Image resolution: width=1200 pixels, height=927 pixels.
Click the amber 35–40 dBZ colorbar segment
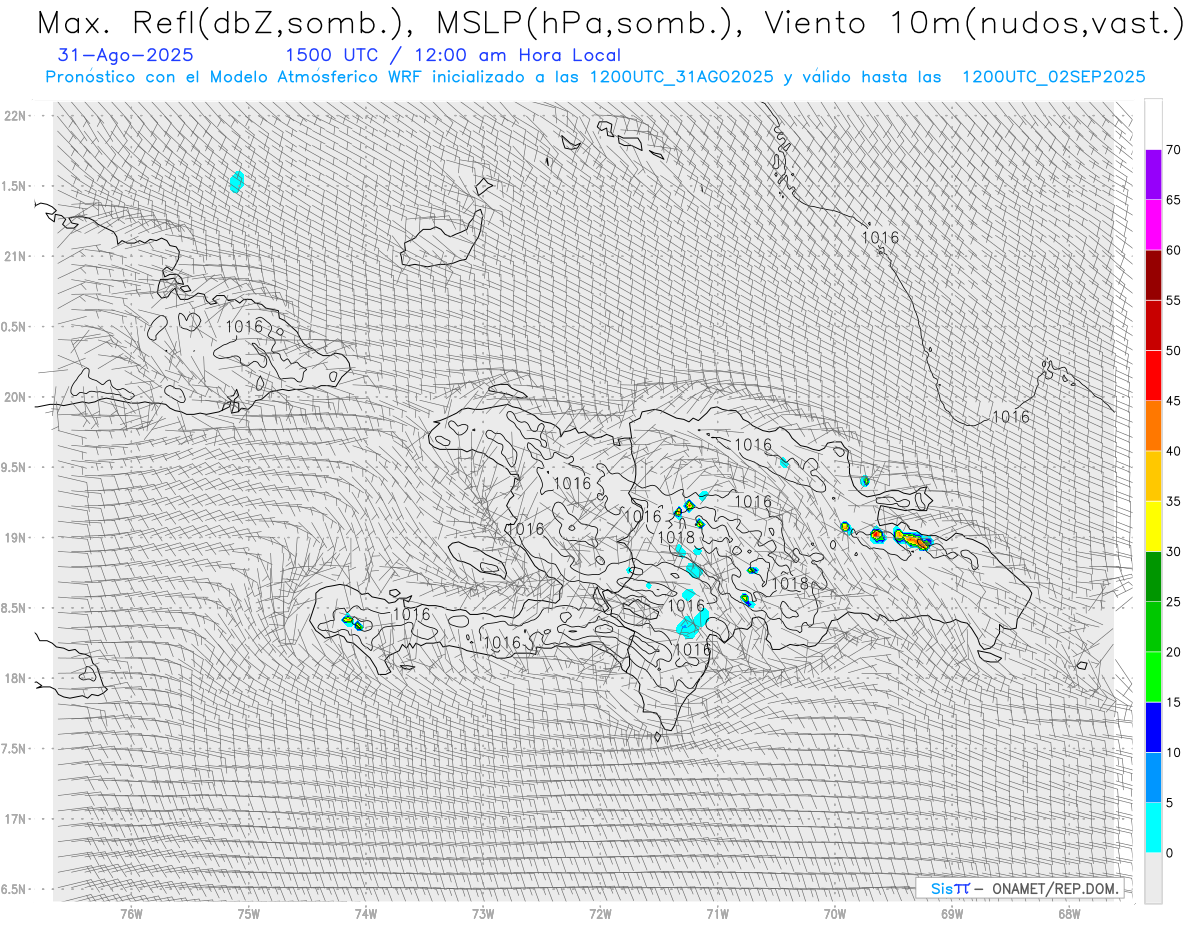[x=1153, y=476]
